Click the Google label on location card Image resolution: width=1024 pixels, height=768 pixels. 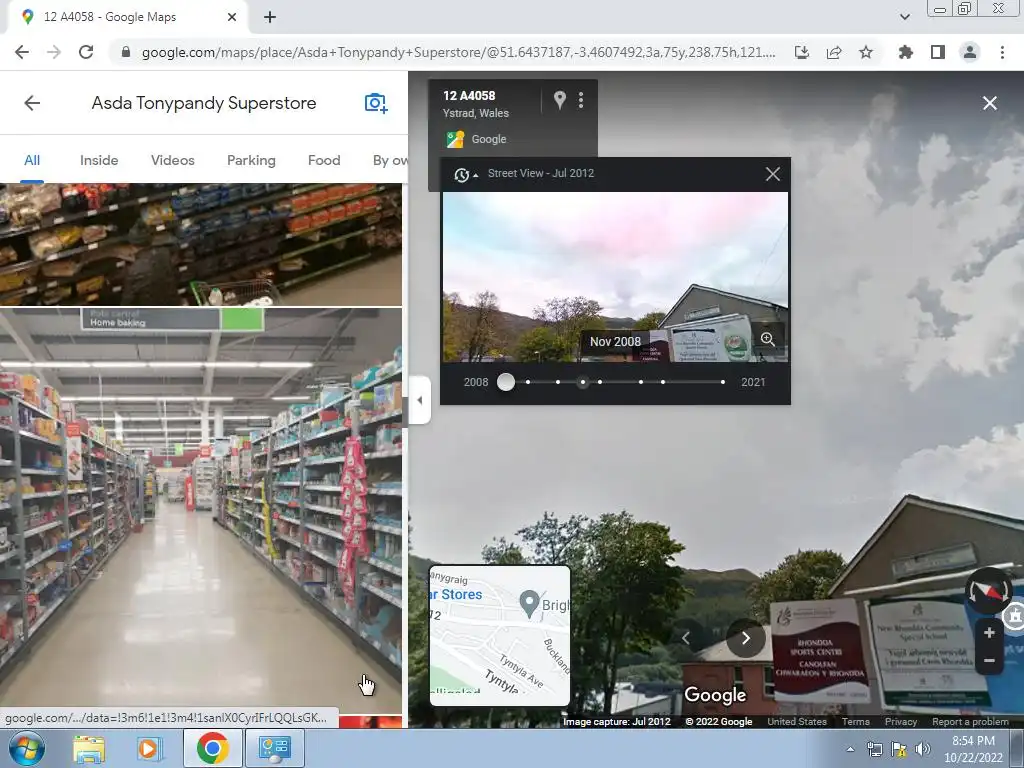[x=488, y=139]
